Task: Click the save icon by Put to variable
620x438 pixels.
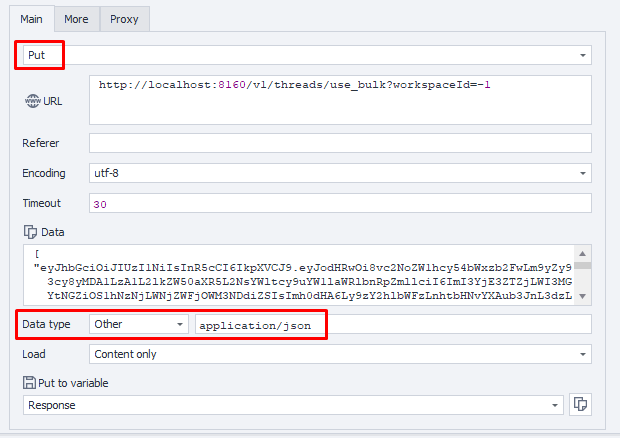Action: (x=30, y=382)
